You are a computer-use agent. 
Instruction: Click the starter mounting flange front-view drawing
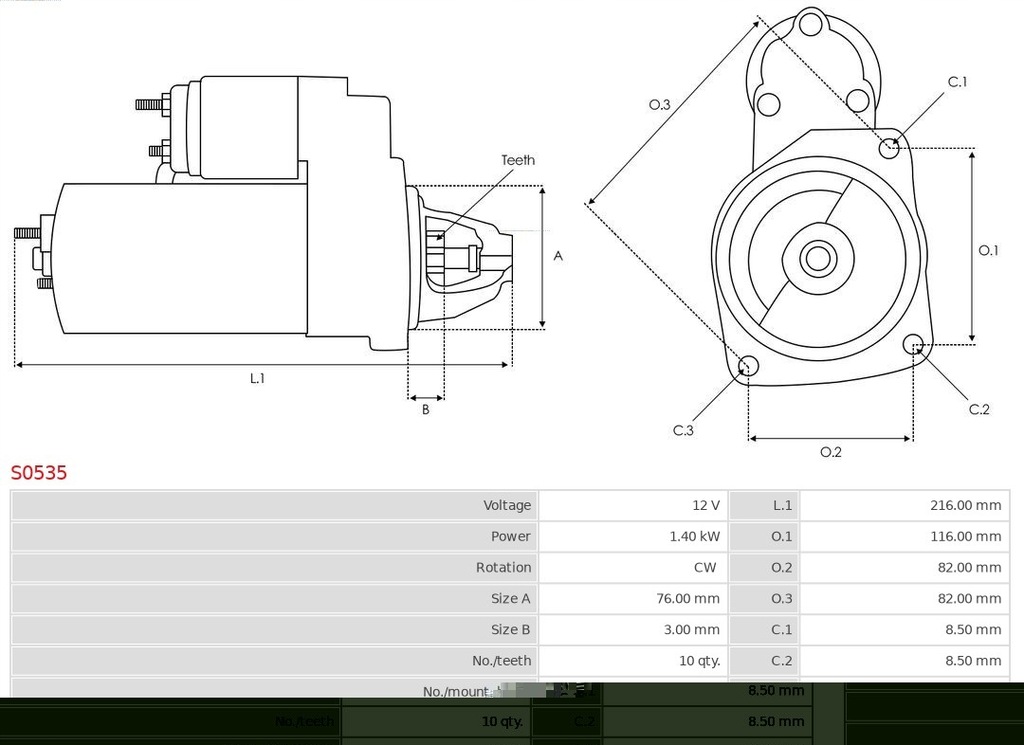[x=821, y=197]
